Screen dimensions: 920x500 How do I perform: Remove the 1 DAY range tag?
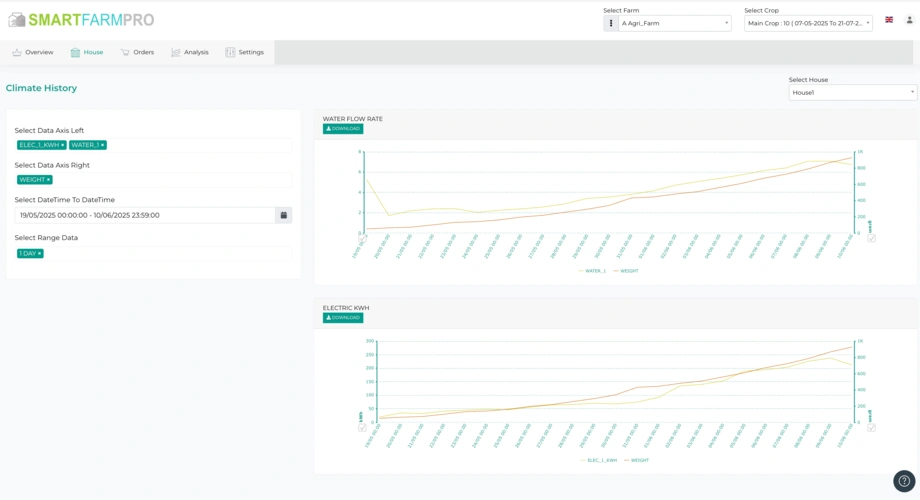click(x=39, y=254)
